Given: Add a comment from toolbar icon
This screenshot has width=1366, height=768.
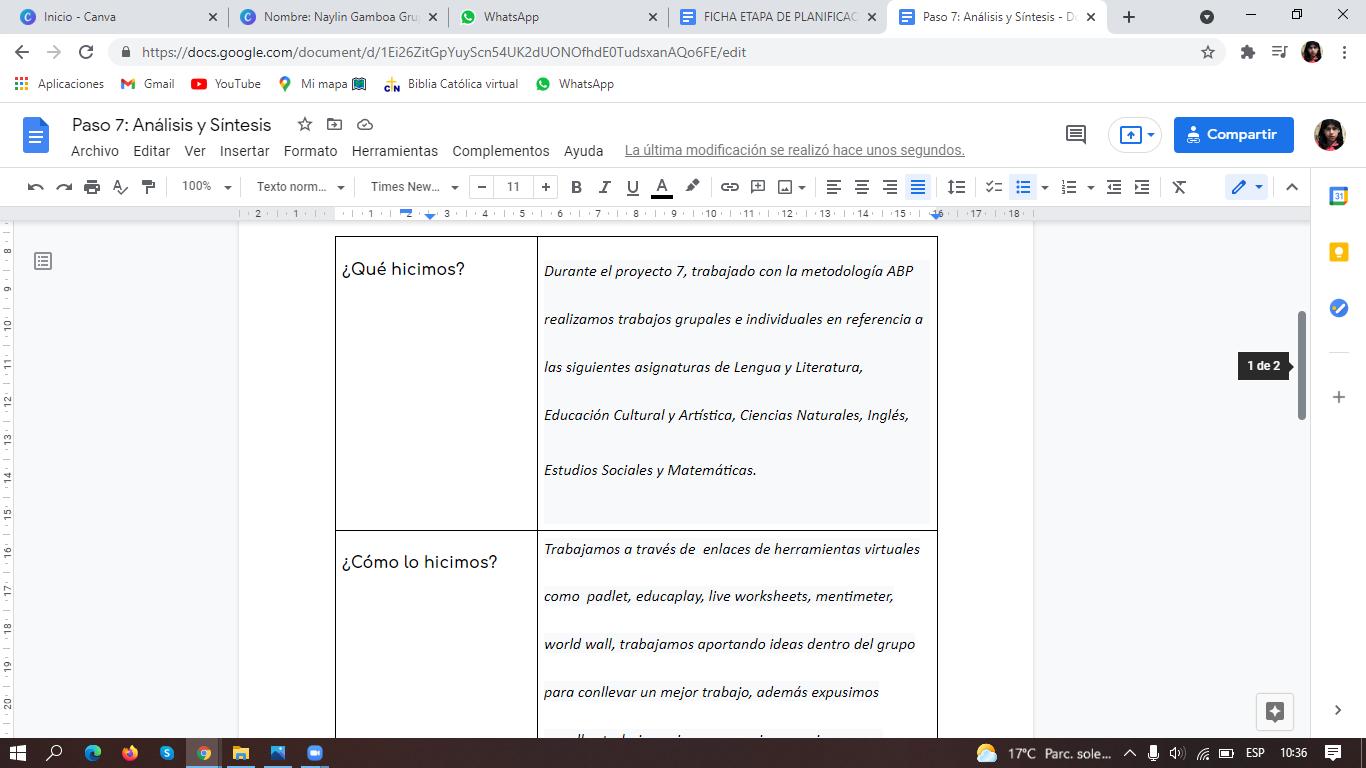Looking at the screenshot, I should pos(758,187).
